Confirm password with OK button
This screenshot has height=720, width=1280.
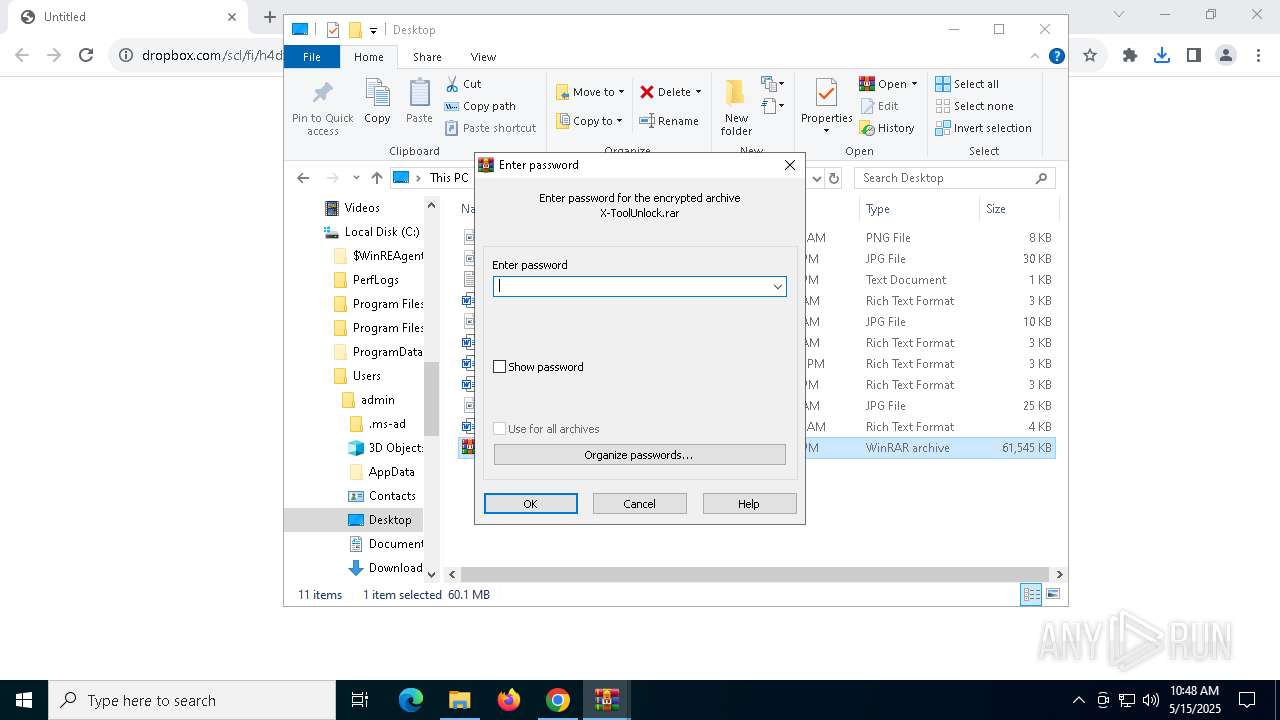[x=530, y=504]
